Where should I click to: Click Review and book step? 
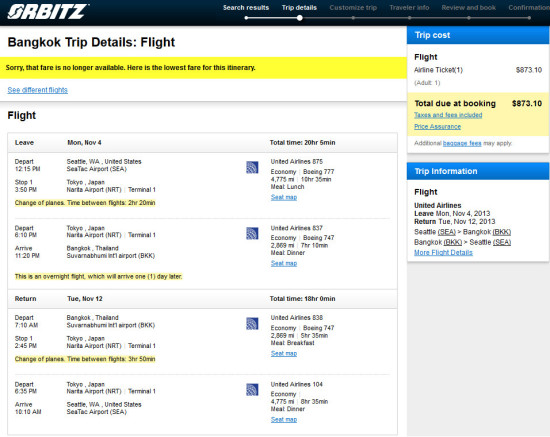(x=469, y=8)
